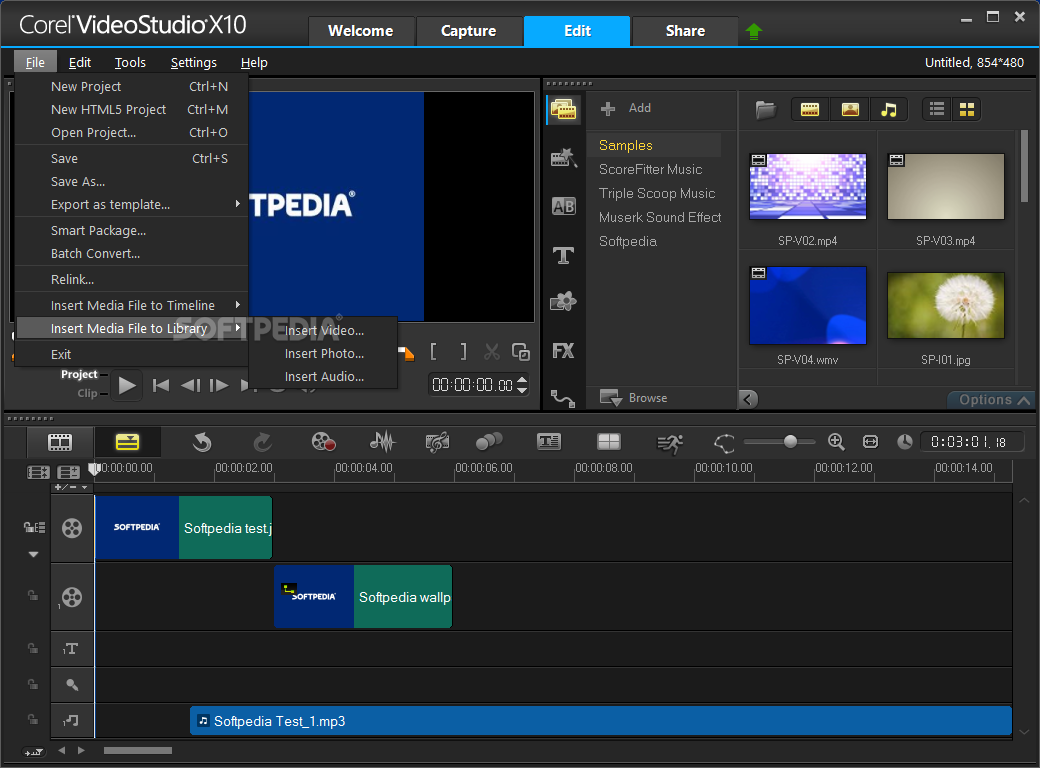Toggle show audio files filter in library

click(x=889, y=109)
